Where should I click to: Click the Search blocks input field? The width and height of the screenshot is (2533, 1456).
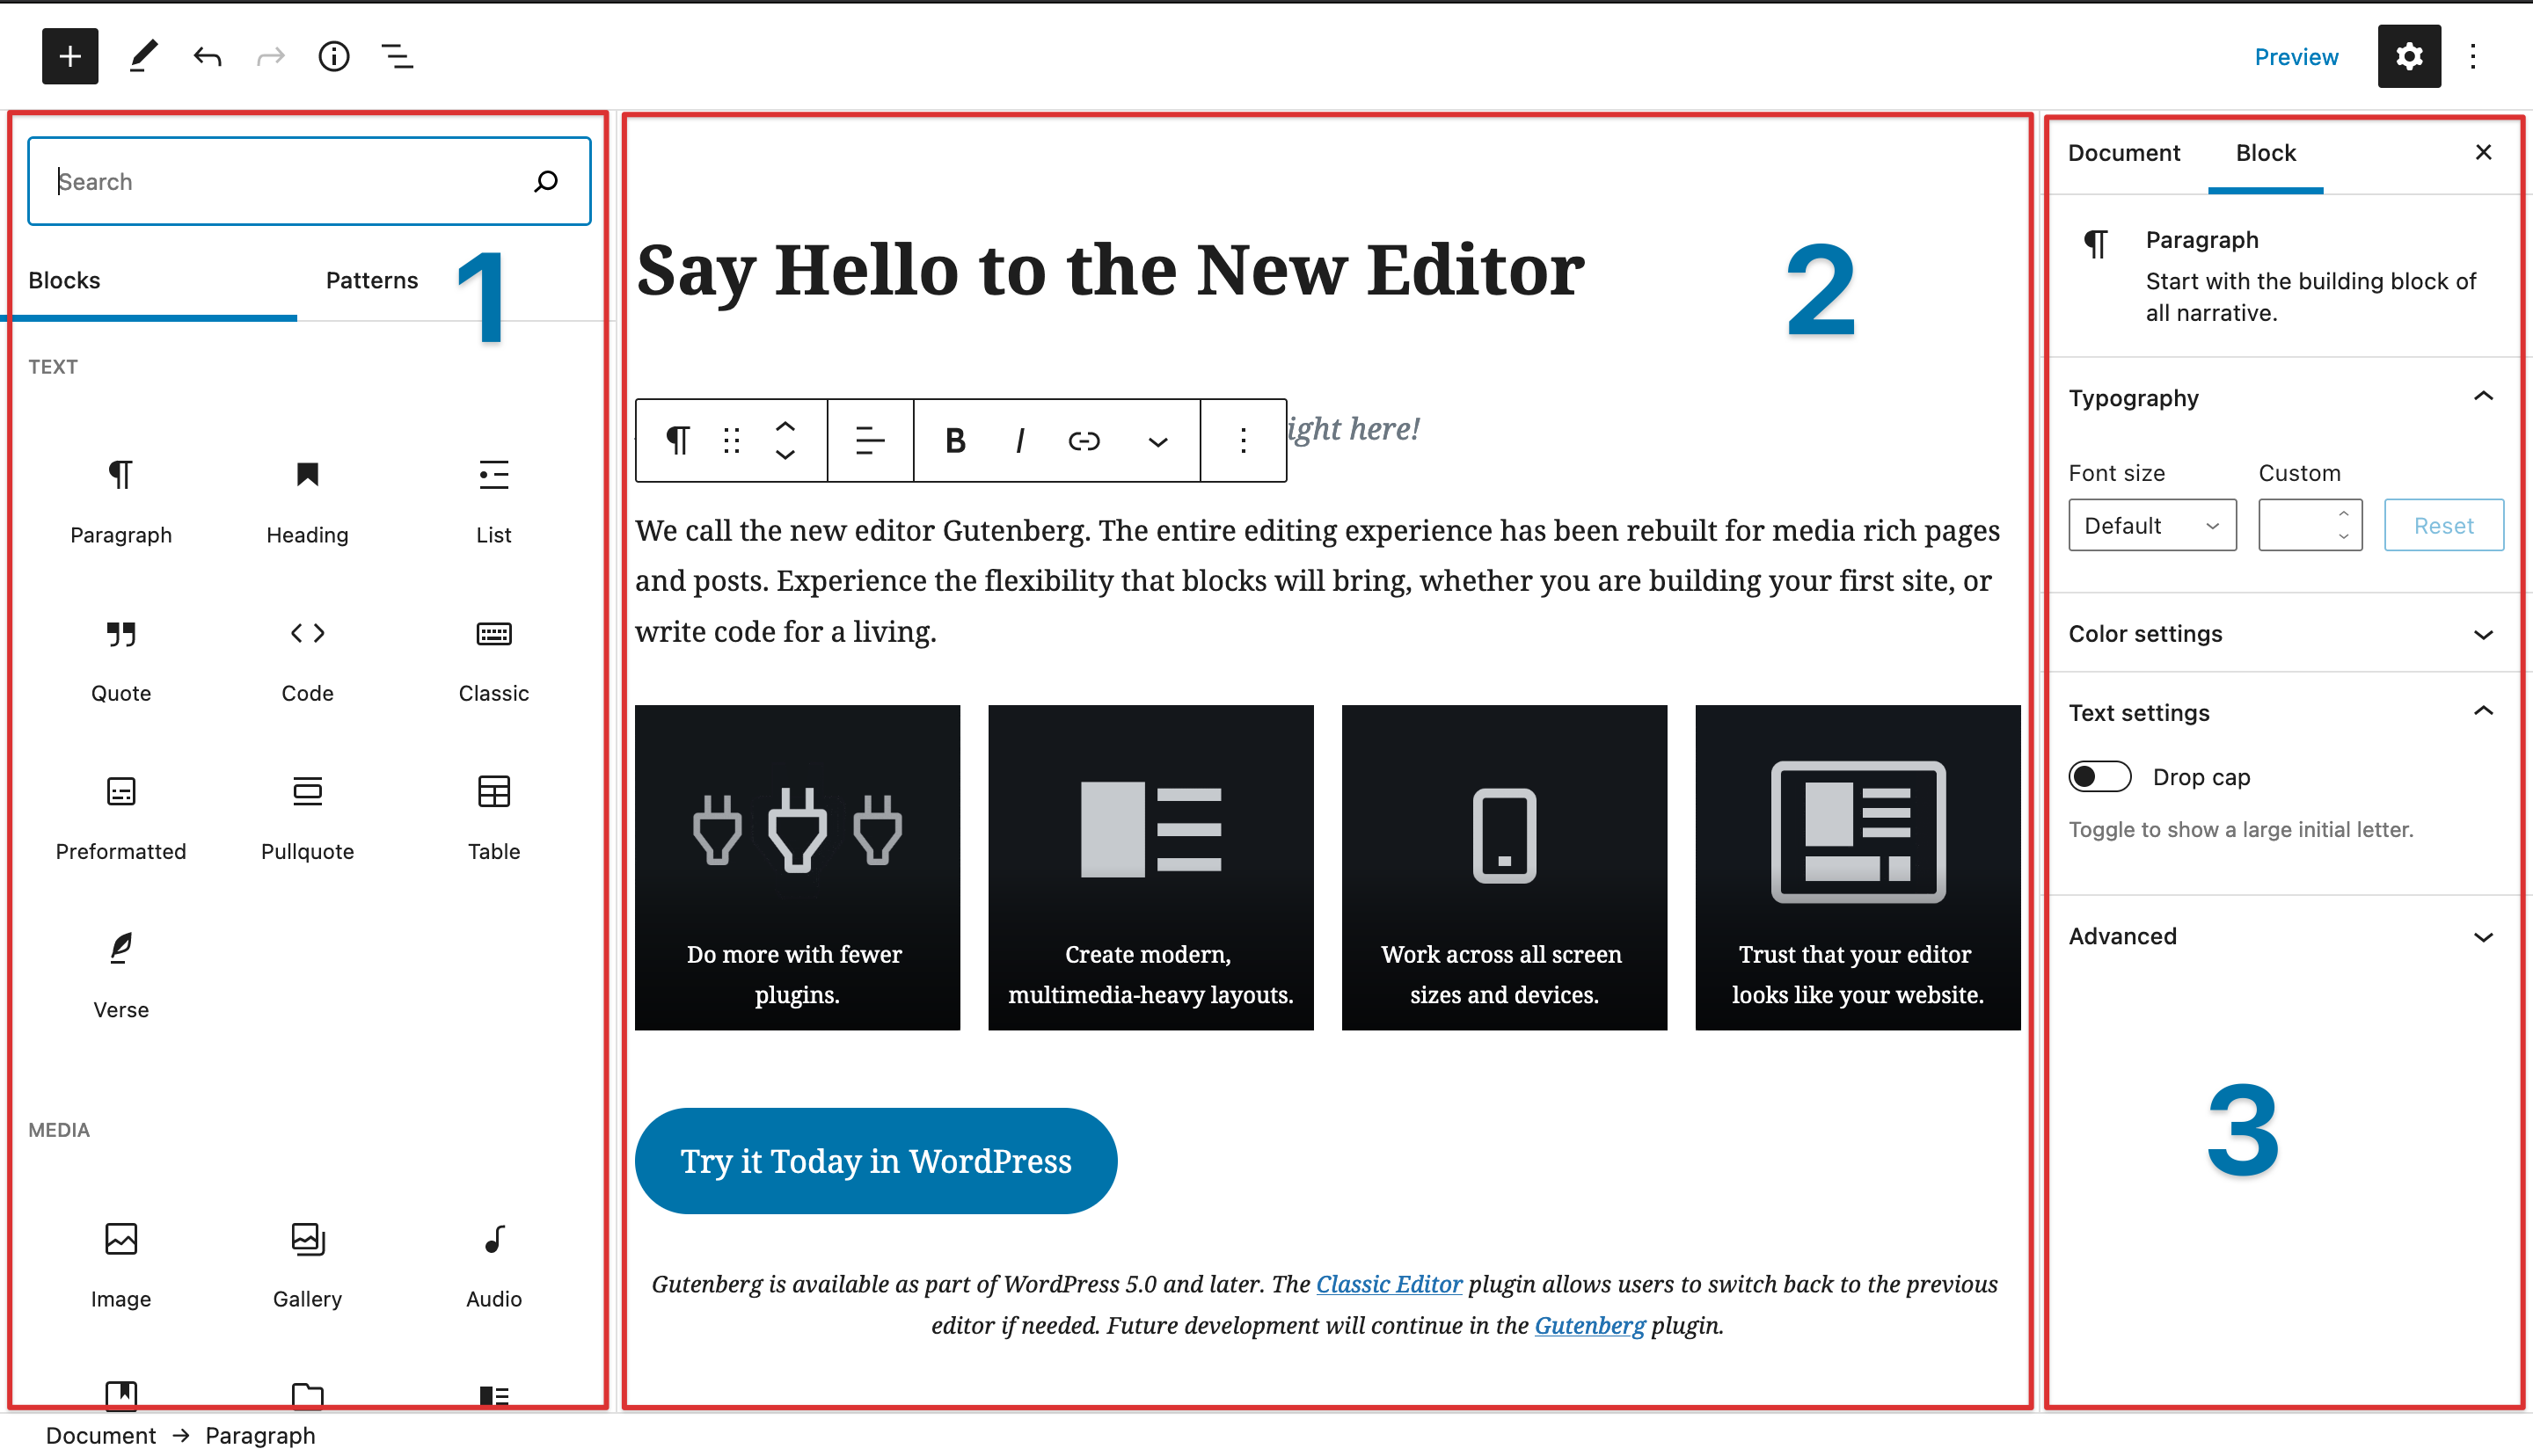tap(308, 179)
